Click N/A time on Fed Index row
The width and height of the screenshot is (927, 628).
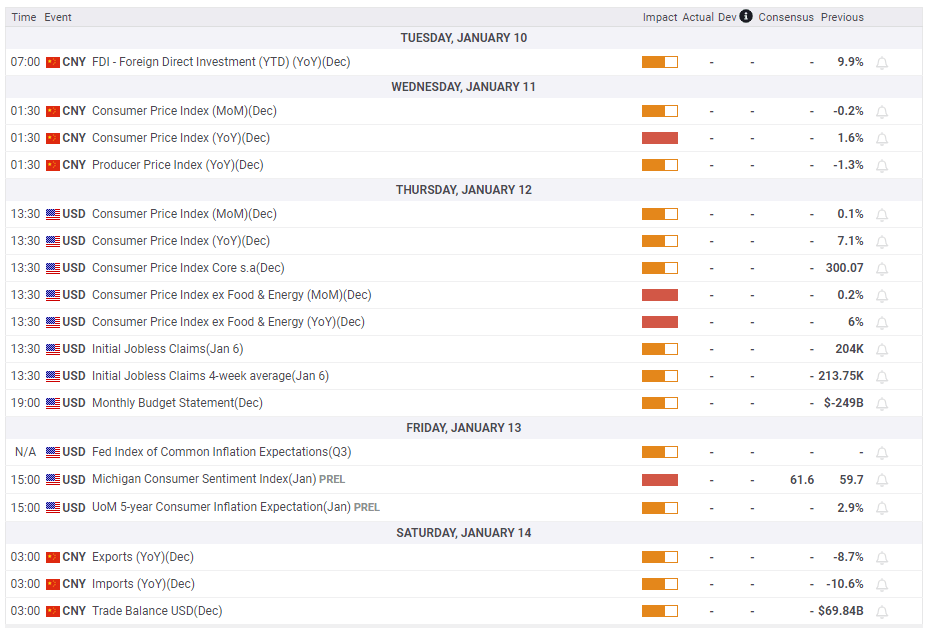point(25,452)
